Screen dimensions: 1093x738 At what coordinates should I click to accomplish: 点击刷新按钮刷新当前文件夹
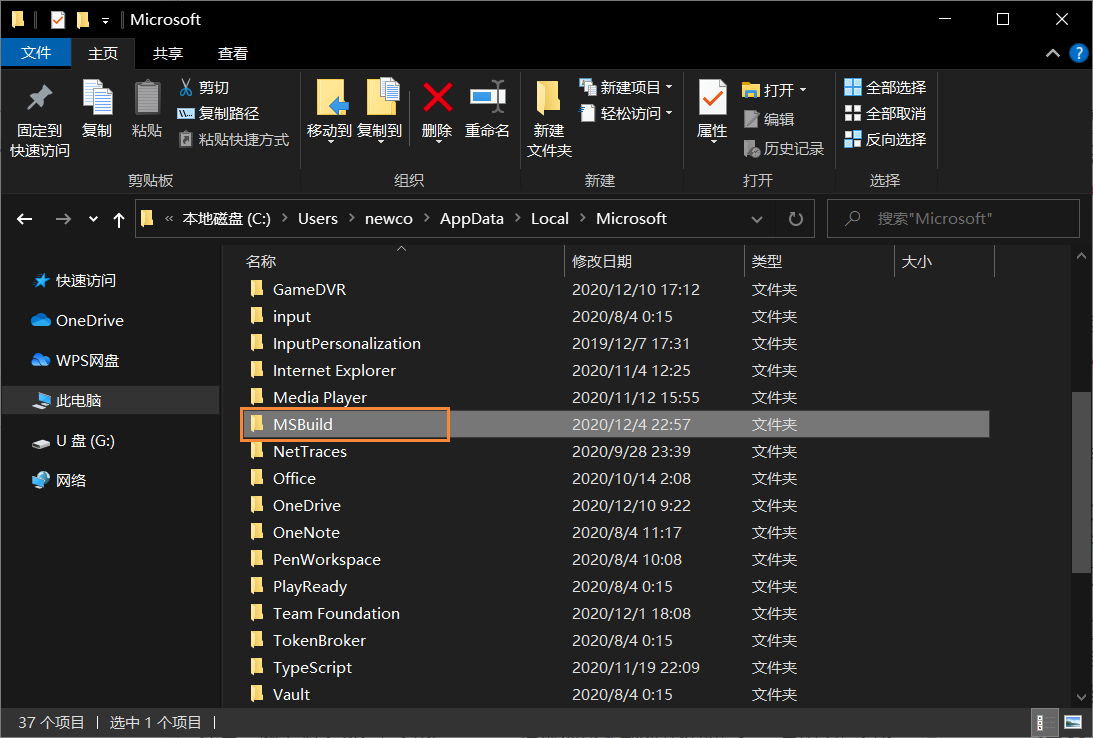pos(795,218)
